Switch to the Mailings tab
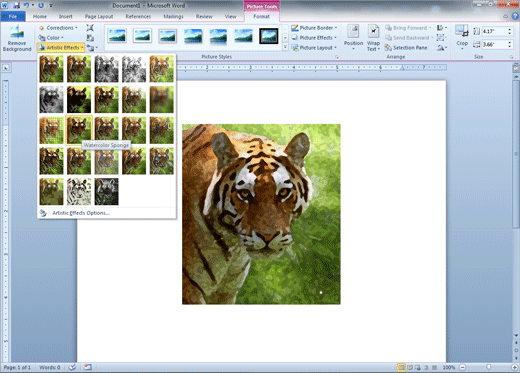Viewport: 520px width, 373px height. (x=173, y=16)
